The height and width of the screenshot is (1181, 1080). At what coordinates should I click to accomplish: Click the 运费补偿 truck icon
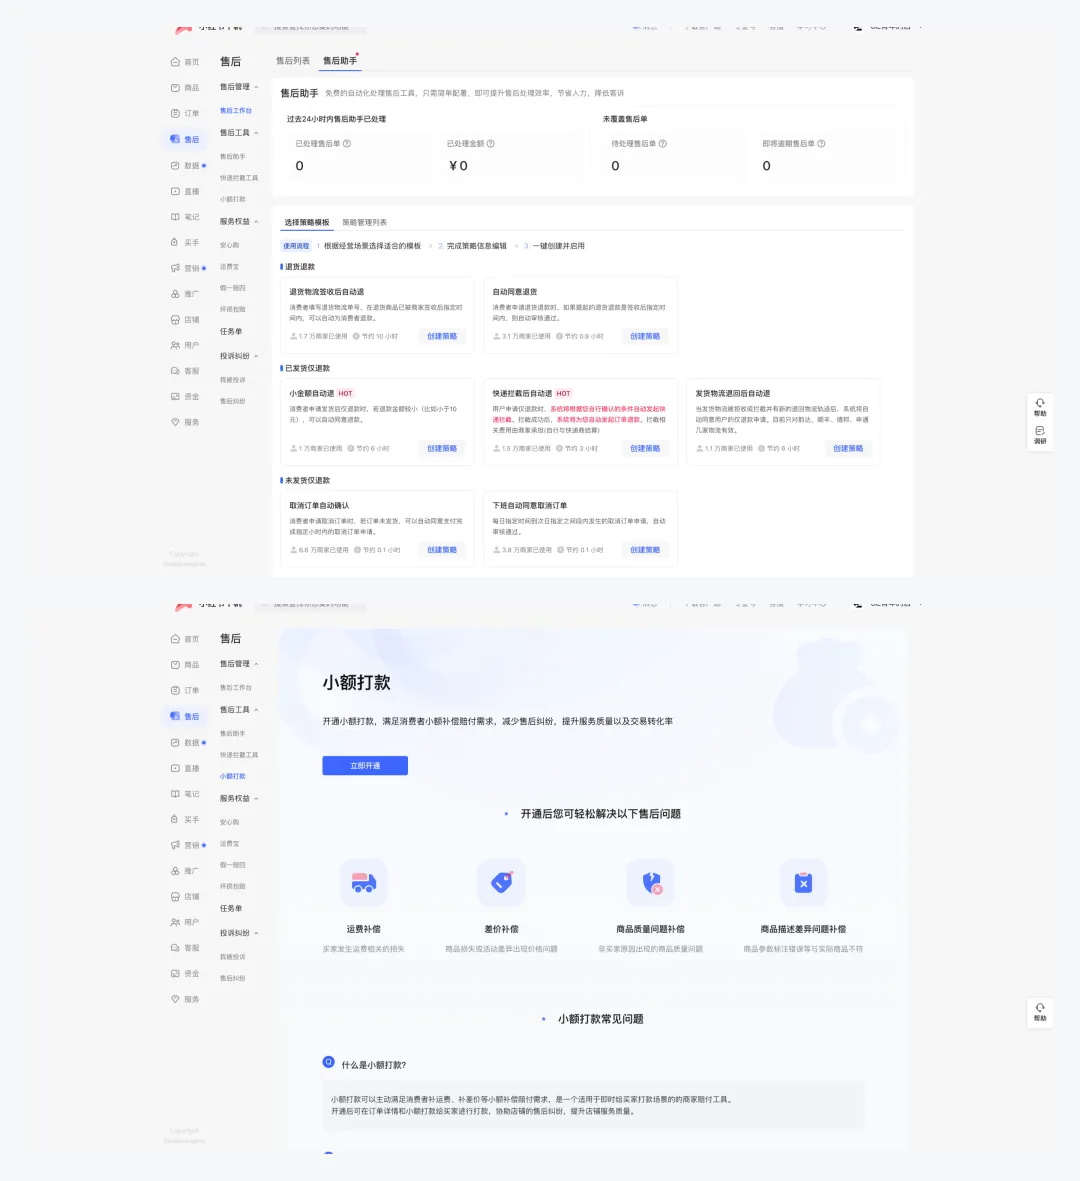coord(363,883)
